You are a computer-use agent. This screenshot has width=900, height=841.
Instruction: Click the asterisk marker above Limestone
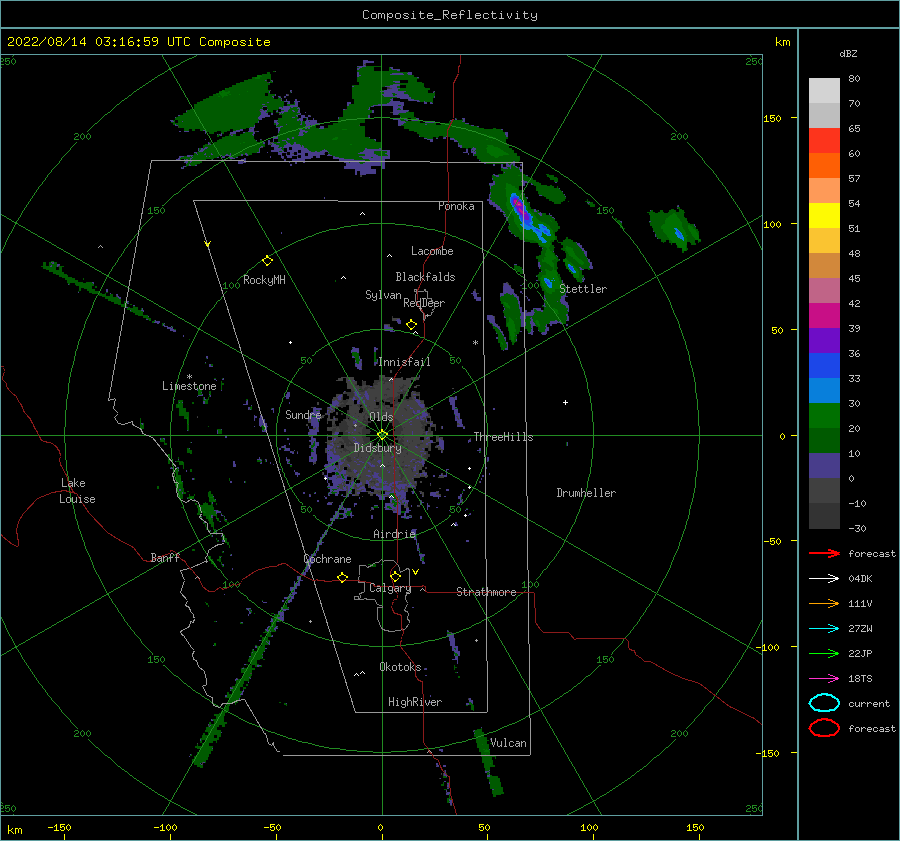point(189,377)
